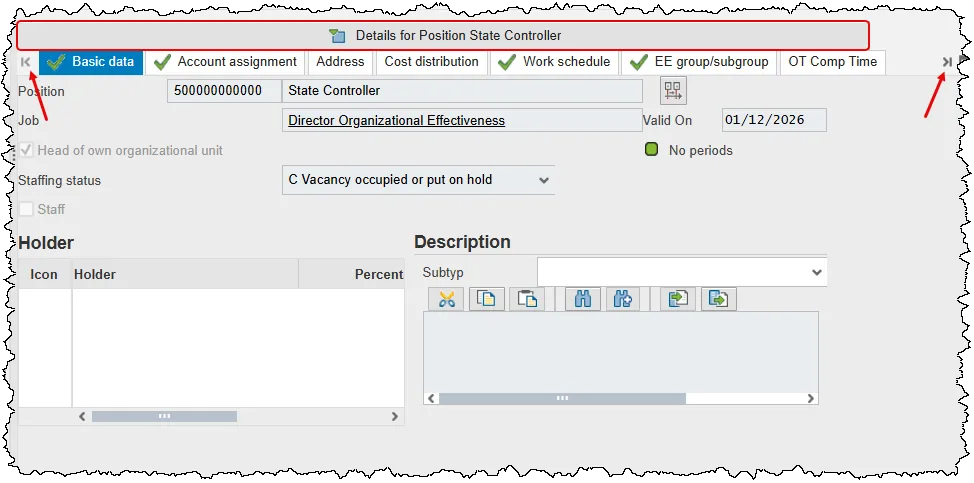Click inside the Description text area

coord(621,351)
